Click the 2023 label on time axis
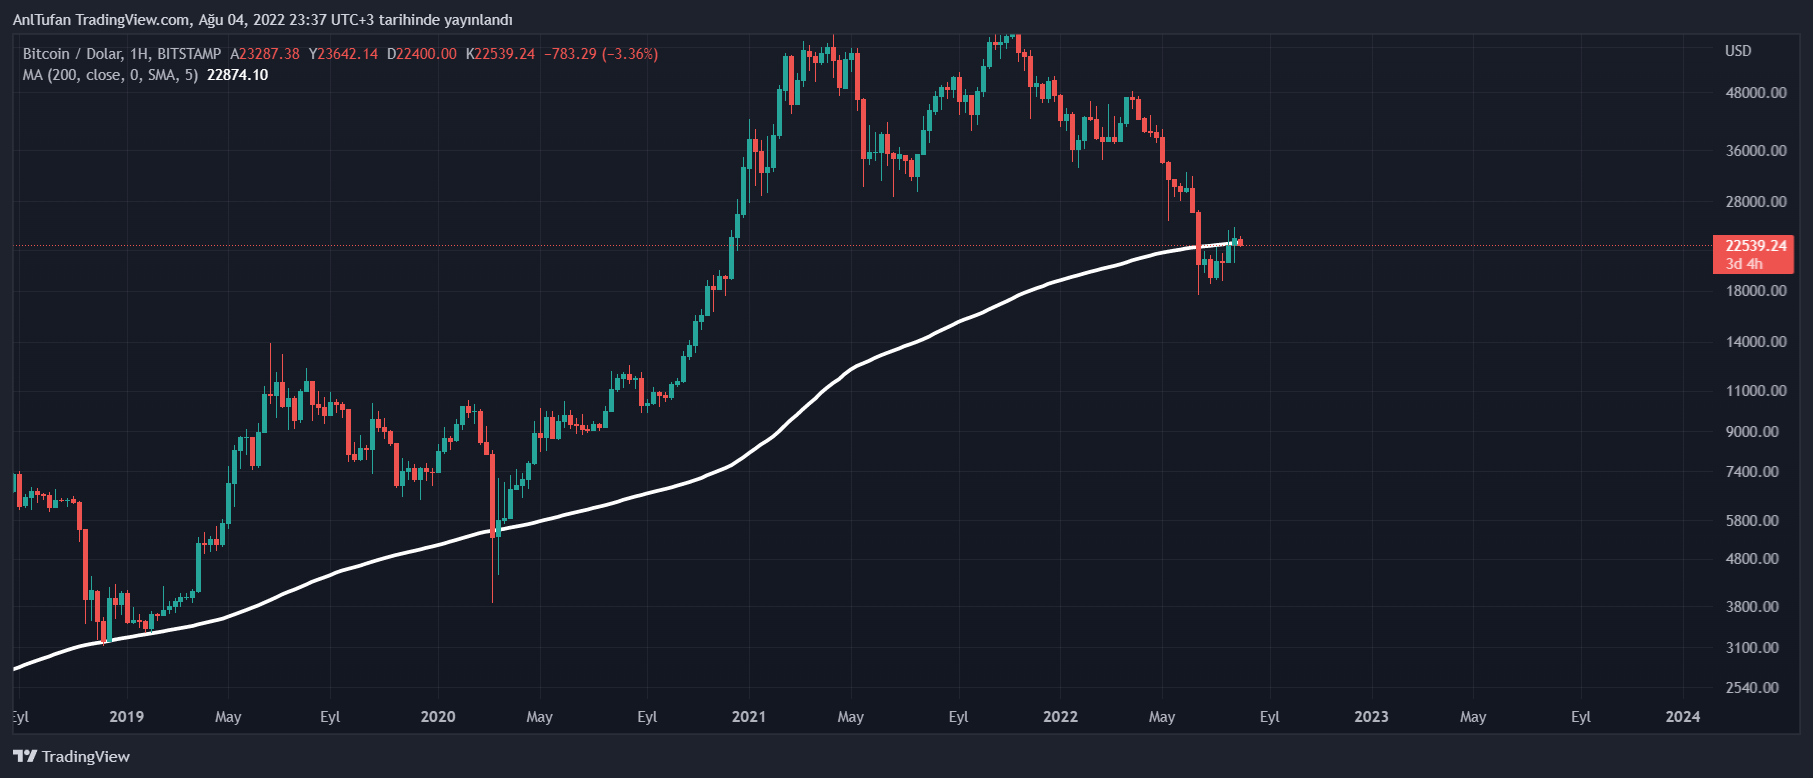 pyautogui.click(x=1371, y=717)
